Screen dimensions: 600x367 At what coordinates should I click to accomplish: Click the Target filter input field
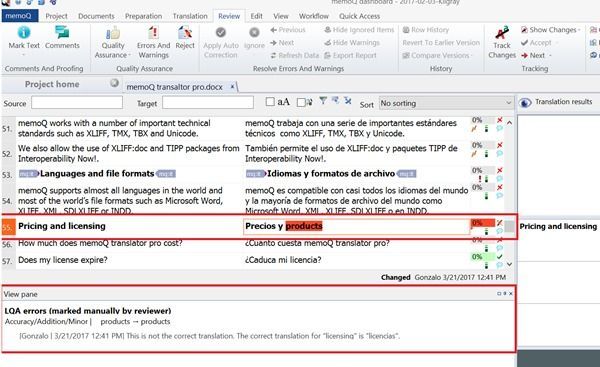(208, 103)
